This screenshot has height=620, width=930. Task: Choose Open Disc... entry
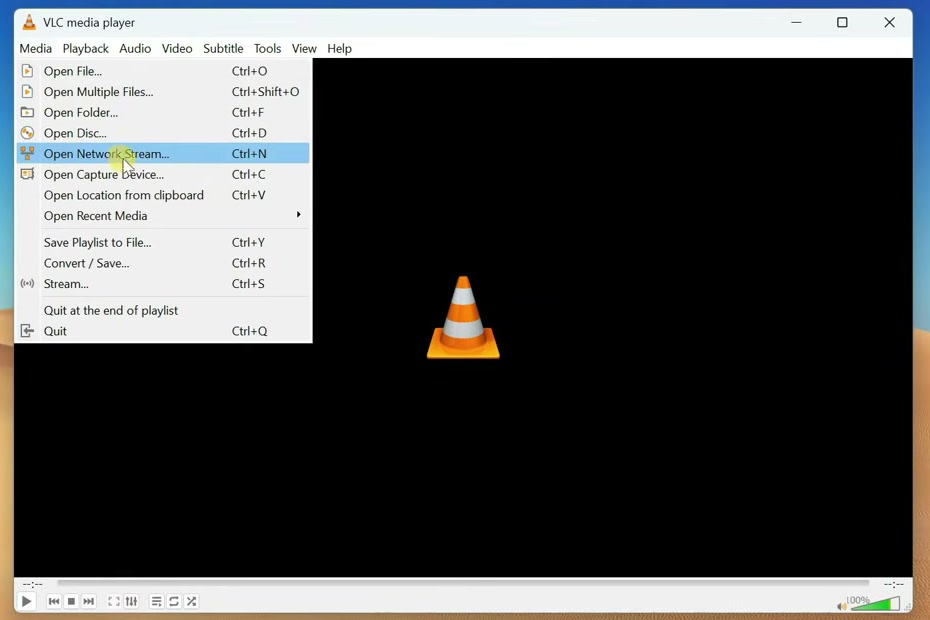(x=163, y=133)
